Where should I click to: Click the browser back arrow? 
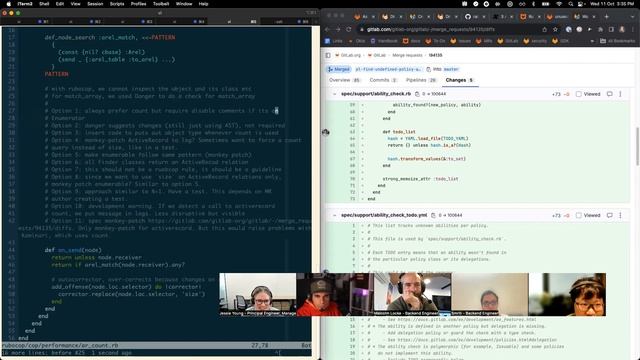click(x=327, y=29)
